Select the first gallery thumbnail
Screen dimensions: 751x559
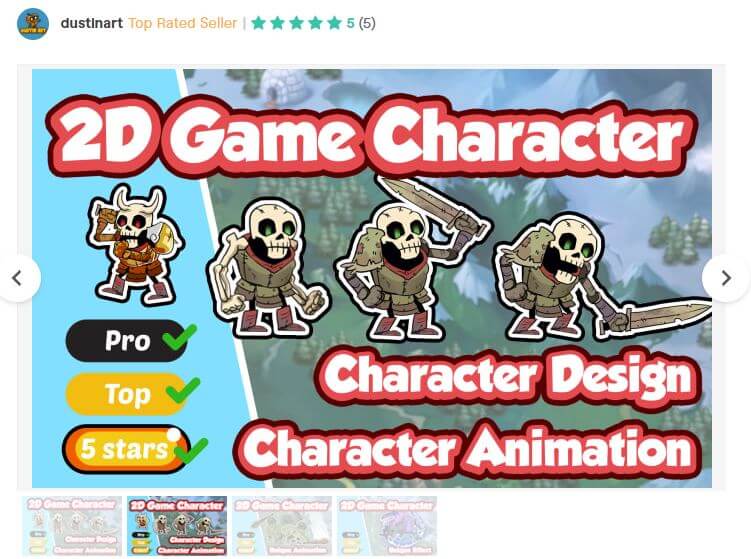click(x=72, y=526)
